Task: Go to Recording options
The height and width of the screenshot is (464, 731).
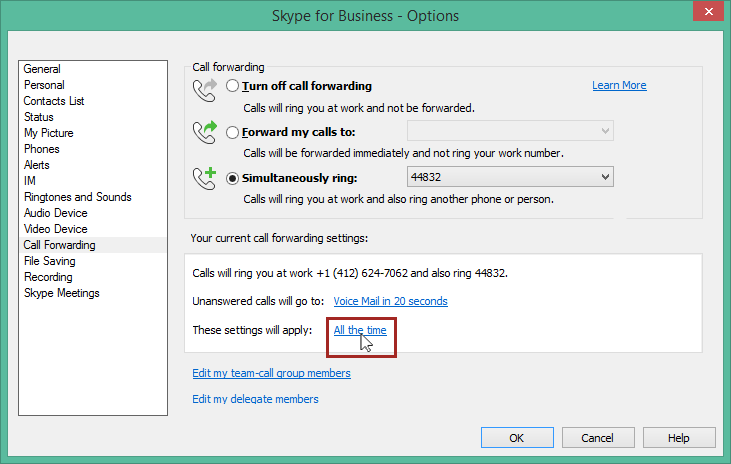Action: click(x=48, y=277)
